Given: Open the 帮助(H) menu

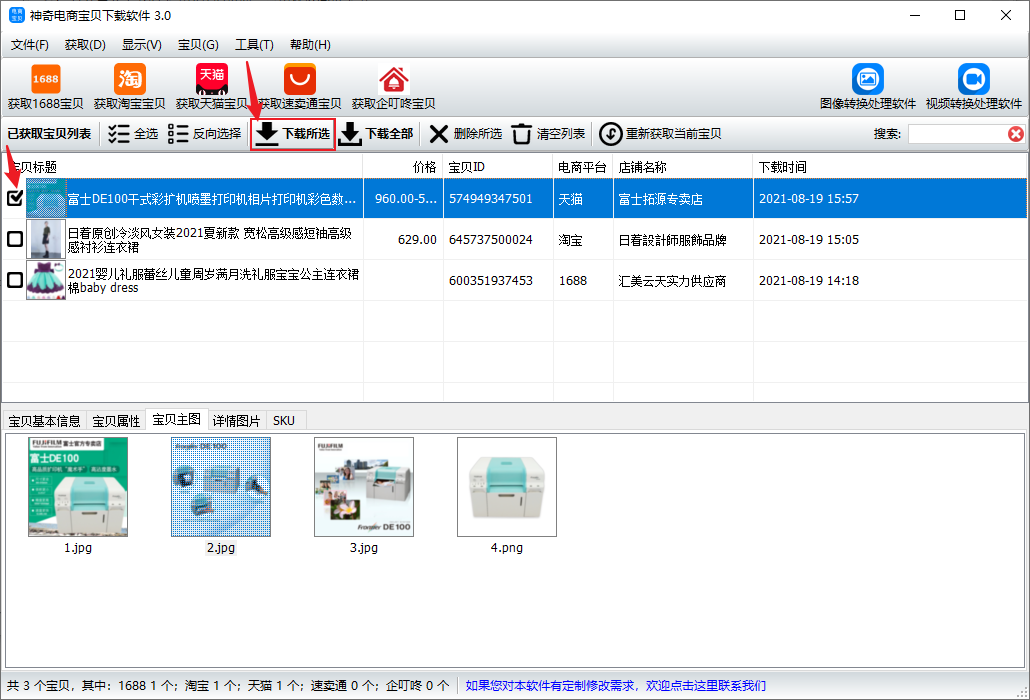Looking at the screenshot, I should point(310,45).
